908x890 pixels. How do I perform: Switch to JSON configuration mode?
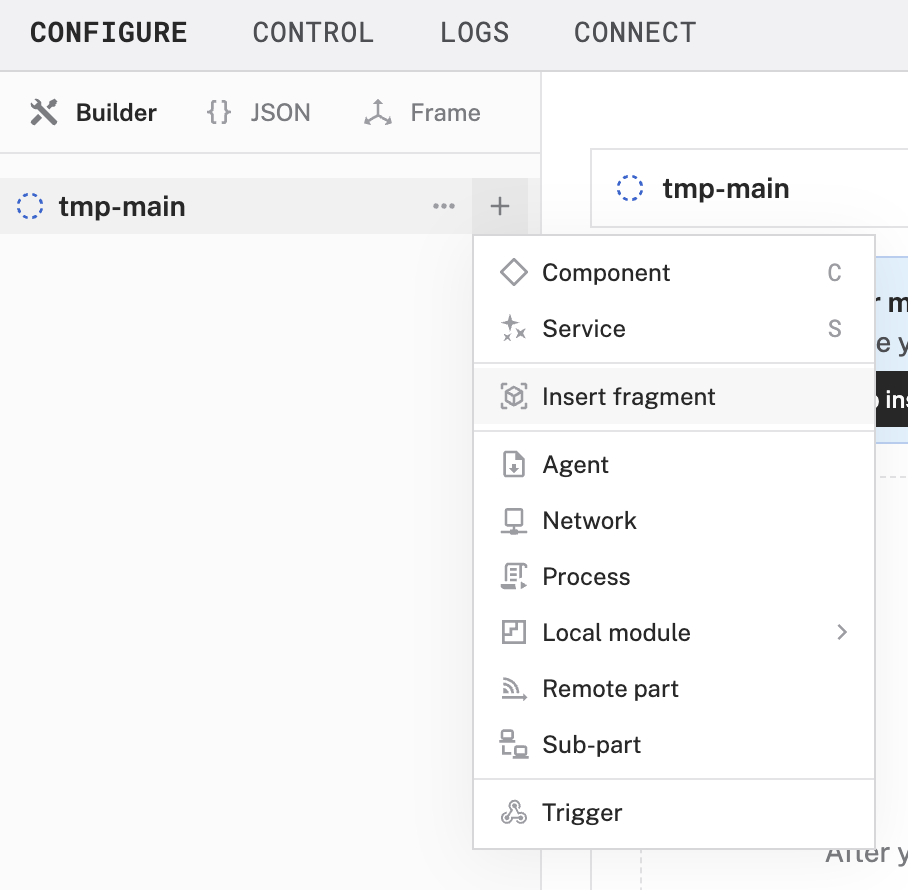coord(259,113)
